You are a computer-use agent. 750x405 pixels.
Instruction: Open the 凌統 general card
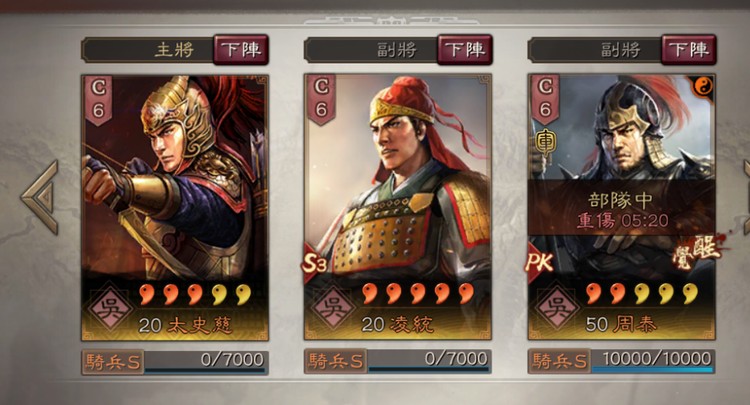(398, 207)
